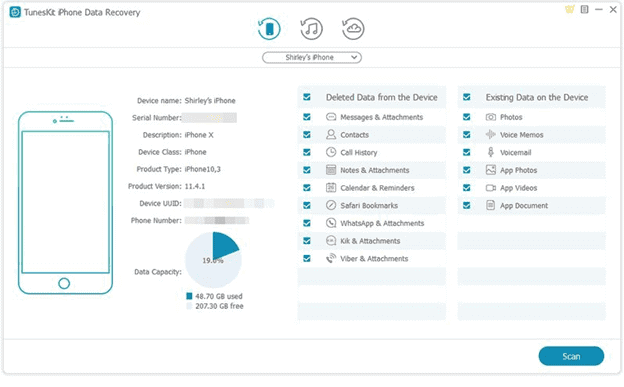
Task: Click the Messages & Attachments speech bubble icon
Action: coord(331,117)
